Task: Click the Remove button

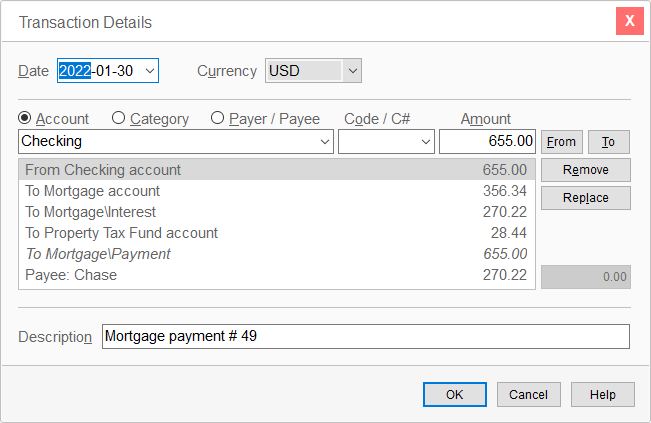Action: click(x=585, y=170)
